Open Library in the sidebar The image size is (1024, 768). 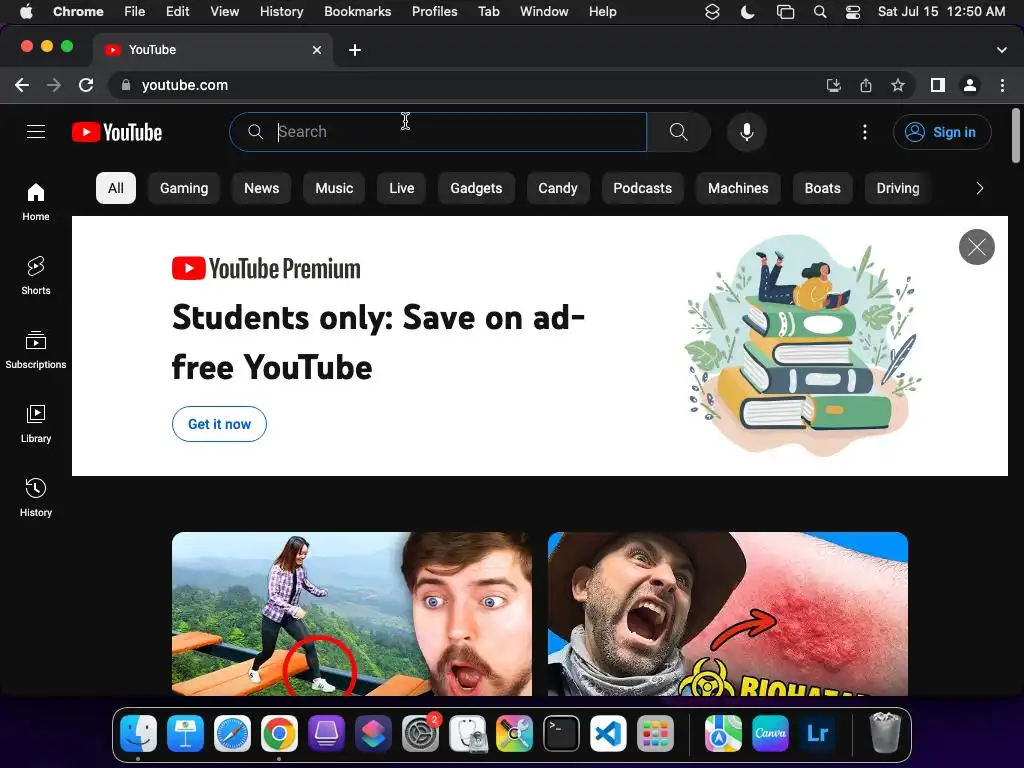36,424
